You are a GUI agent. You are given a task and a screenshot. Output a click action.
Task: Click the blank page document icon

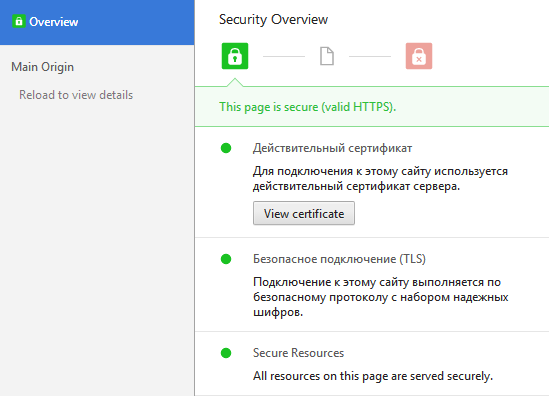click(x=327, y=56)
